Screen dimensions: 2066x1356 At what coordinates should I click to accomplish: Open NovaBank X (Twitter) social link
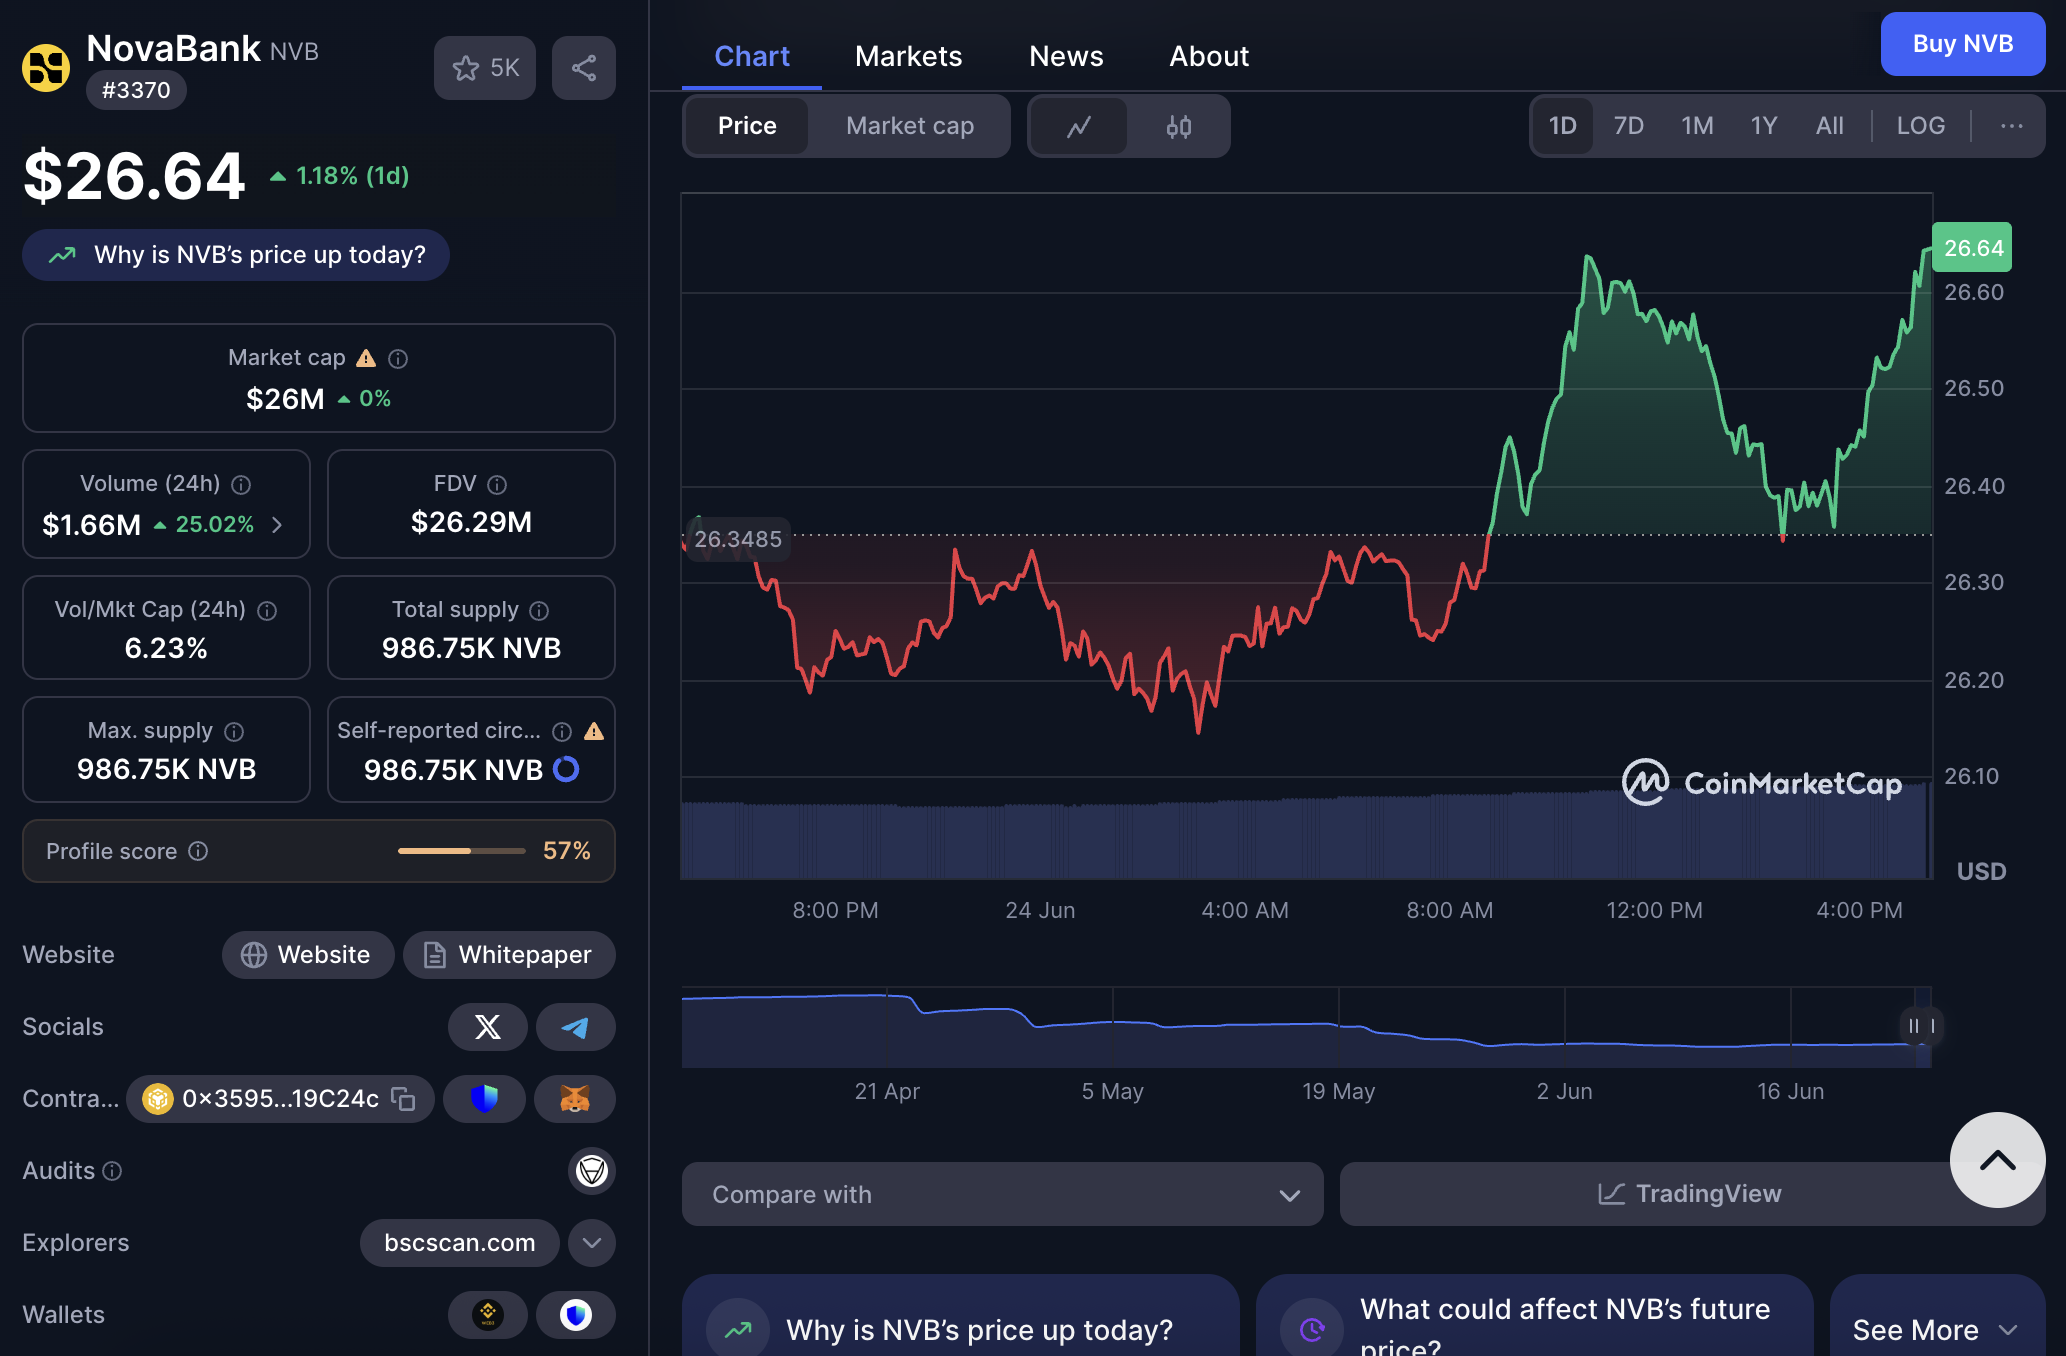[x=488, y=1027]
